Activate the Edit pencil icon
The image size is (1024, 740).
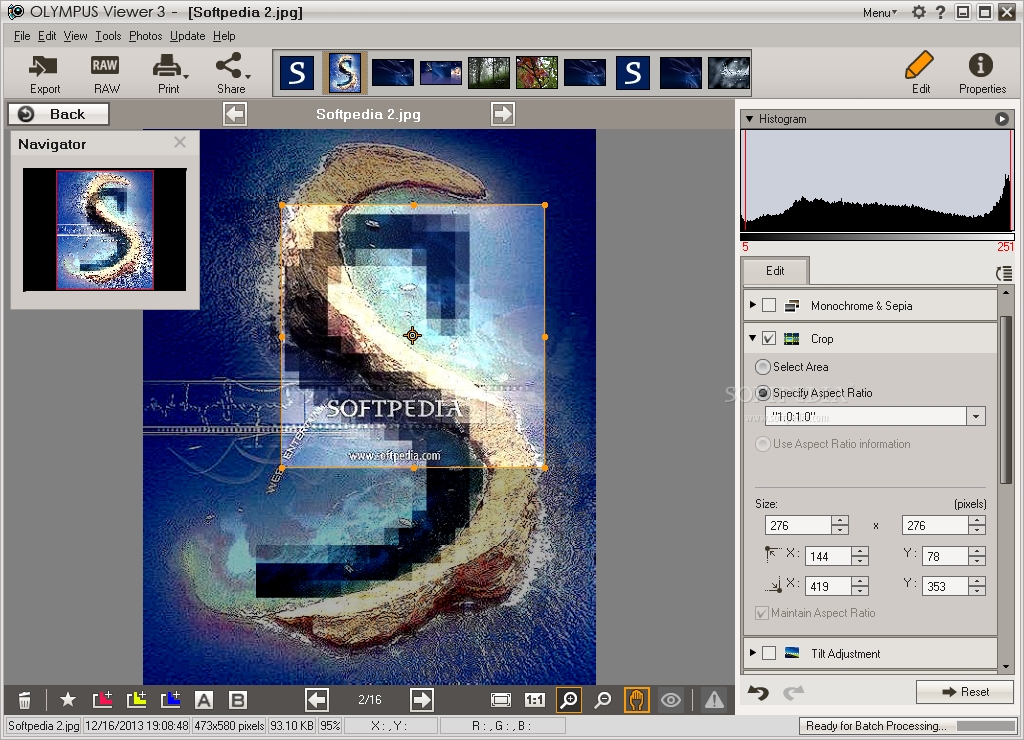[x=920, y=72]
